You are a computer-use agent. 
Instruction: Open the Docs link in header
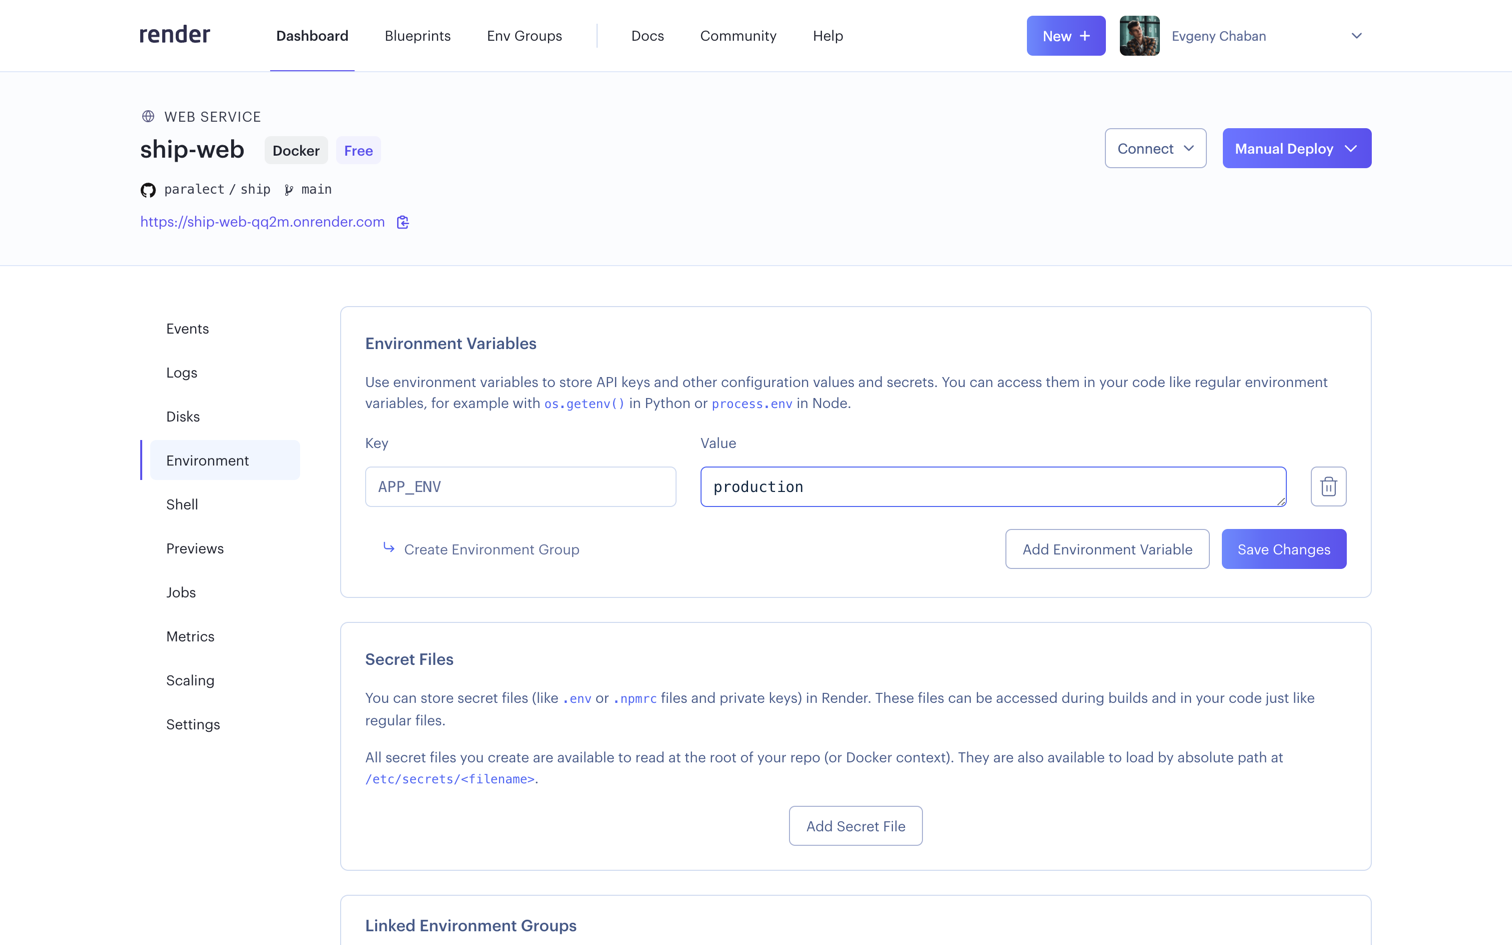pos(647,36)
